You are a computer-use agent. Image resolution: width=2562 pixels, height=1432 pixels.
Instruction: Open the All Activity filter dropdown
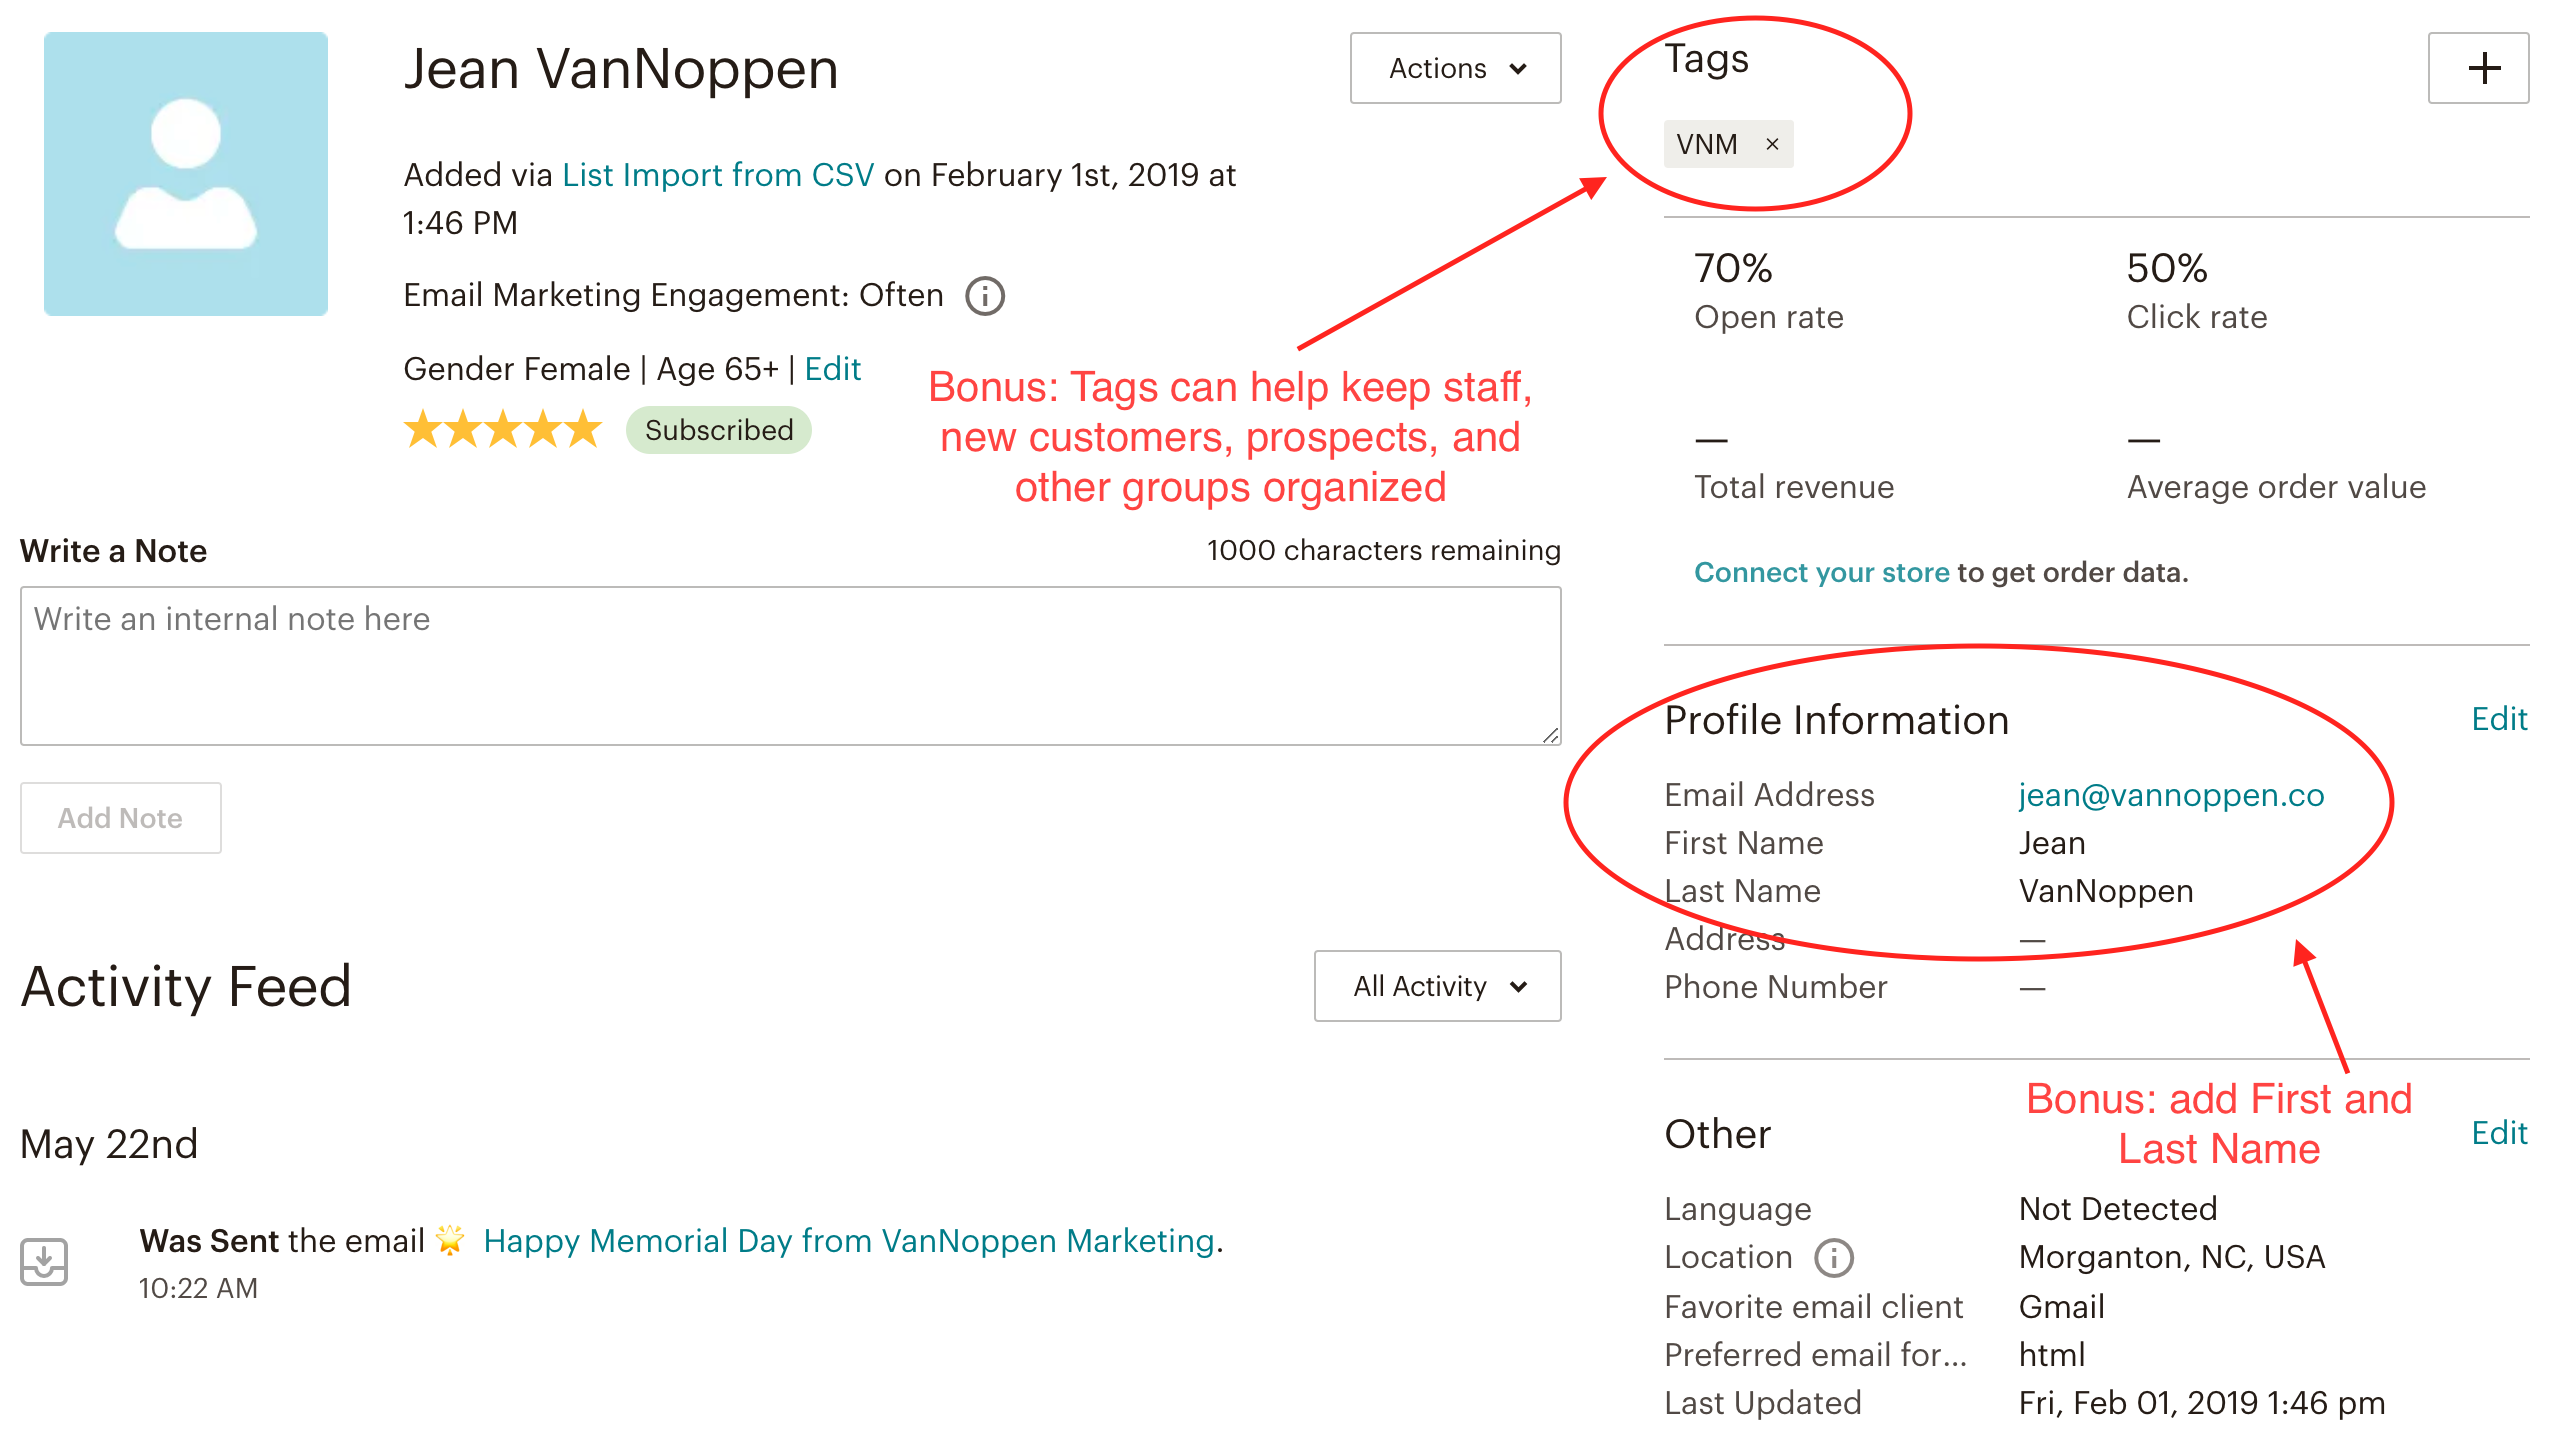click(1437, 986)
